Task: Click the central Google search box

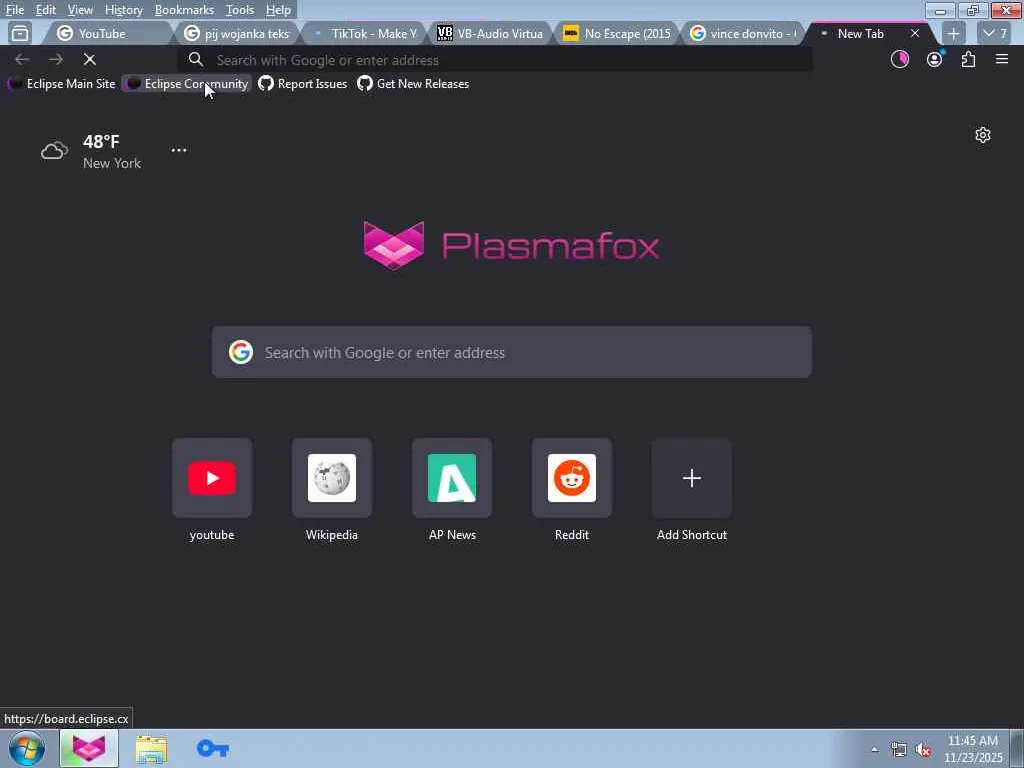Action: [512, 353]
